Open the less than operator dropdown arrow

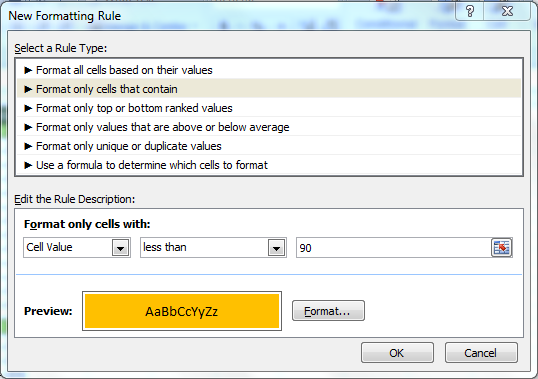coord(277,248)
